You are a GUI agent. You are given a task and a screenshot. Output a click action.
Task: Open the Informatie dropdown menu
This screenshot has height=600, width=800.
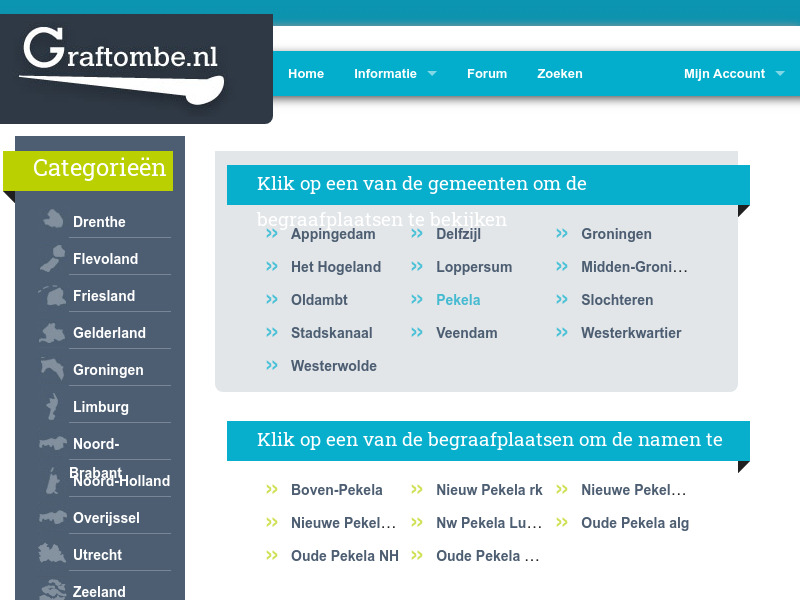coord(386,73)
